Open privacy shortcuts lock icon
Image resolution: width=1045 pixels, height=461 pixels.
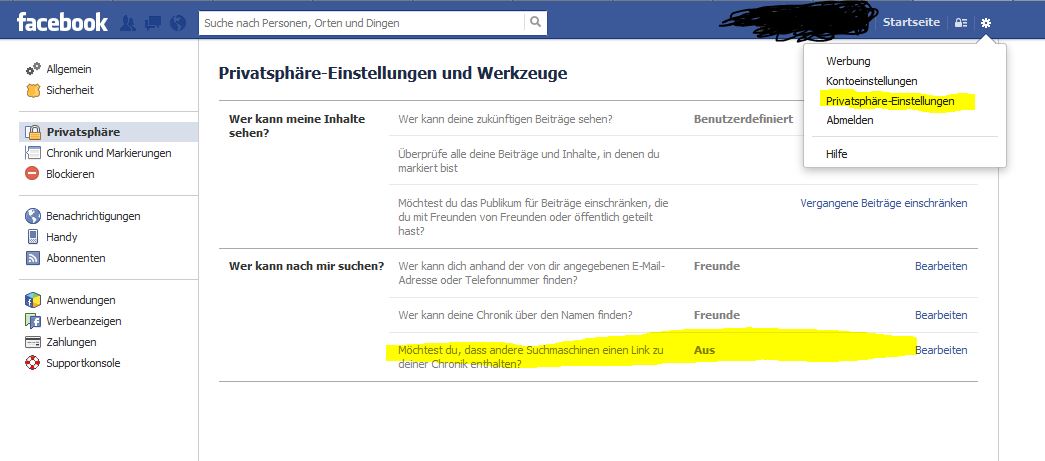coord(960,23)
